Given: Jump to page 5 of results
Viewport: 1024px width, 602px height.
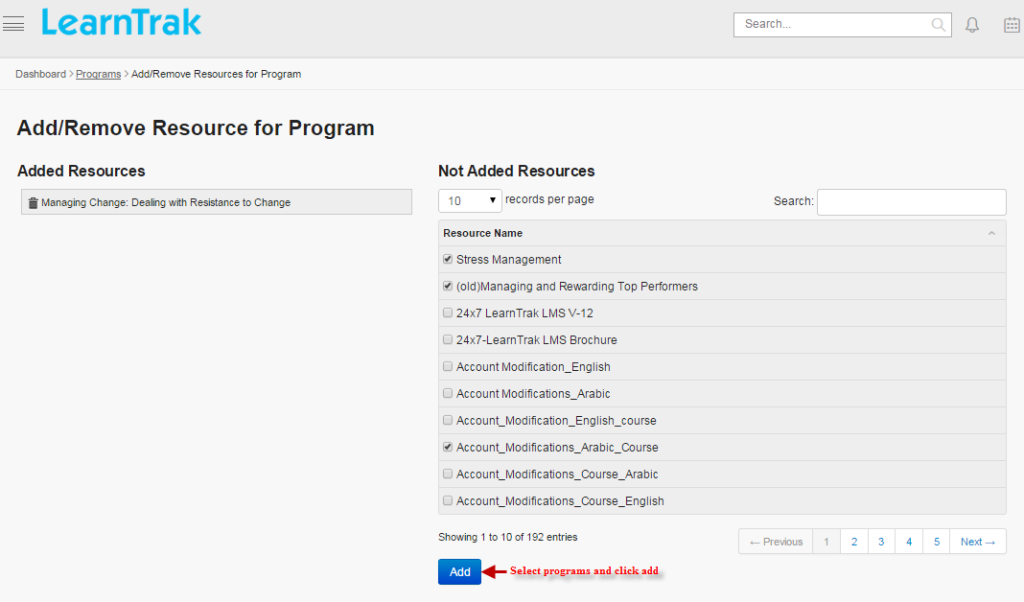Looking at the screenshot, I should [x=936, y=542].
